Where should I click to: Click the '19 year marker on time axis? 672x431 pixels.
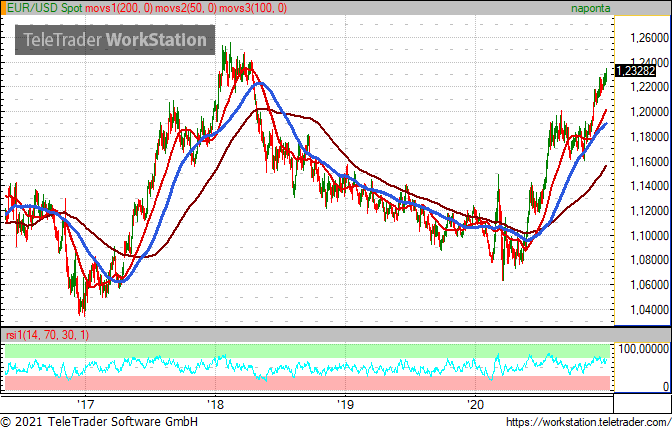(345, 404)
